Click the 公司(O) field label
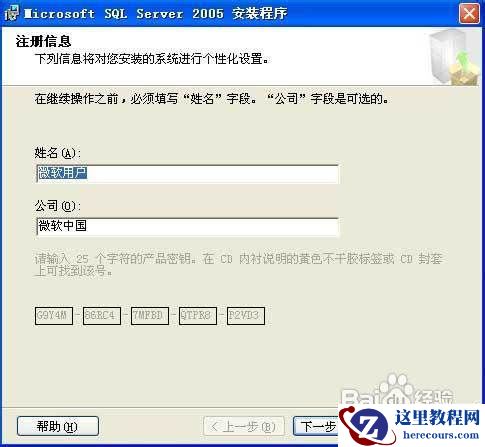The width and height of the screenshot is (485, 447). pos(58,206)
